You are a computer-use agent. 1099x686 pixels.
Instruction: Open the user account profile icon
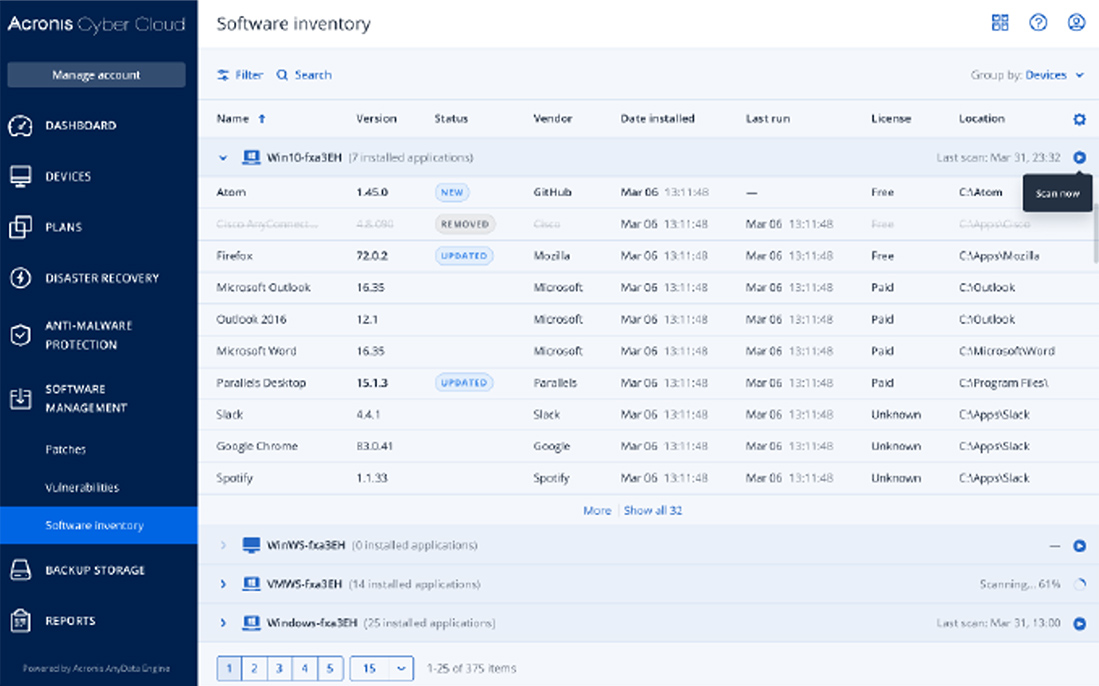[x=1076, y=22]
